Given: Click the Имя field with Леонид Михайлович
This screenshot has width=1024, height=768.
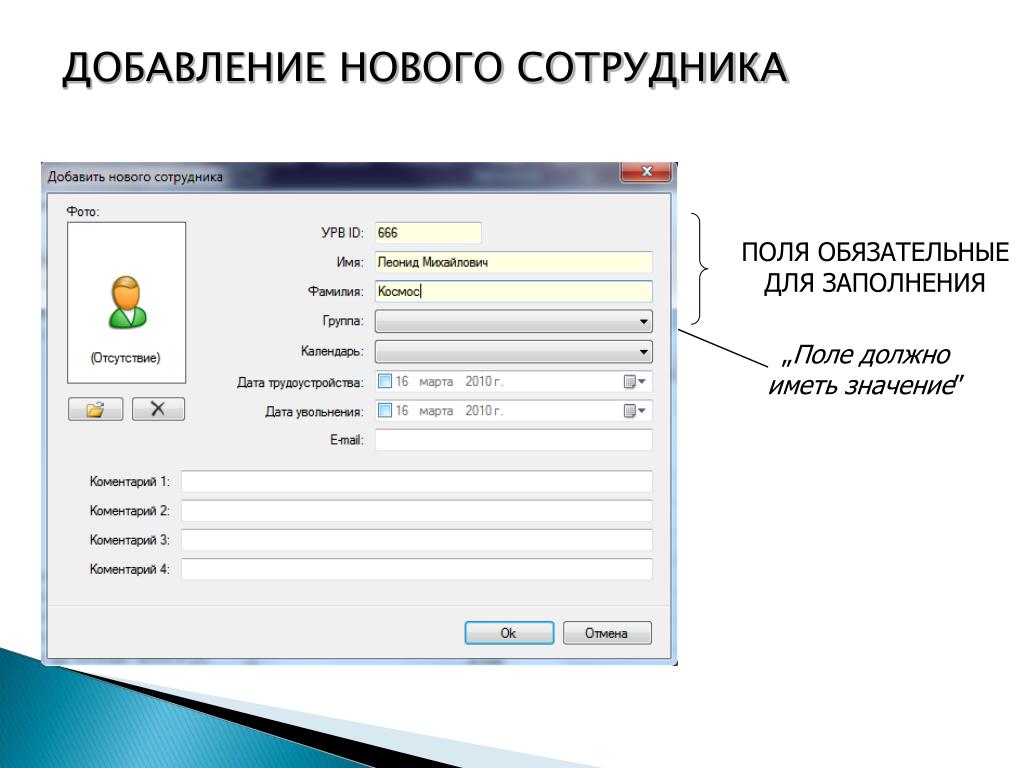Looking at the screenshot, I should [x=513, y=263].
